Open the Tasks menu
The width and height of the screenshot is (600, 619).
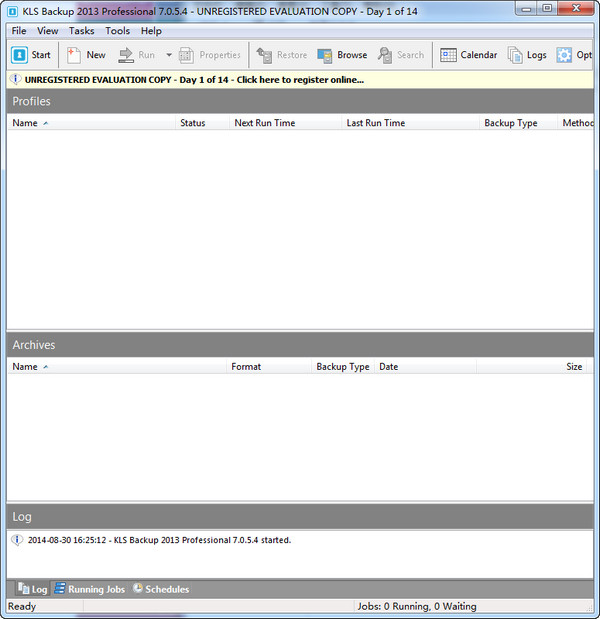81,31
